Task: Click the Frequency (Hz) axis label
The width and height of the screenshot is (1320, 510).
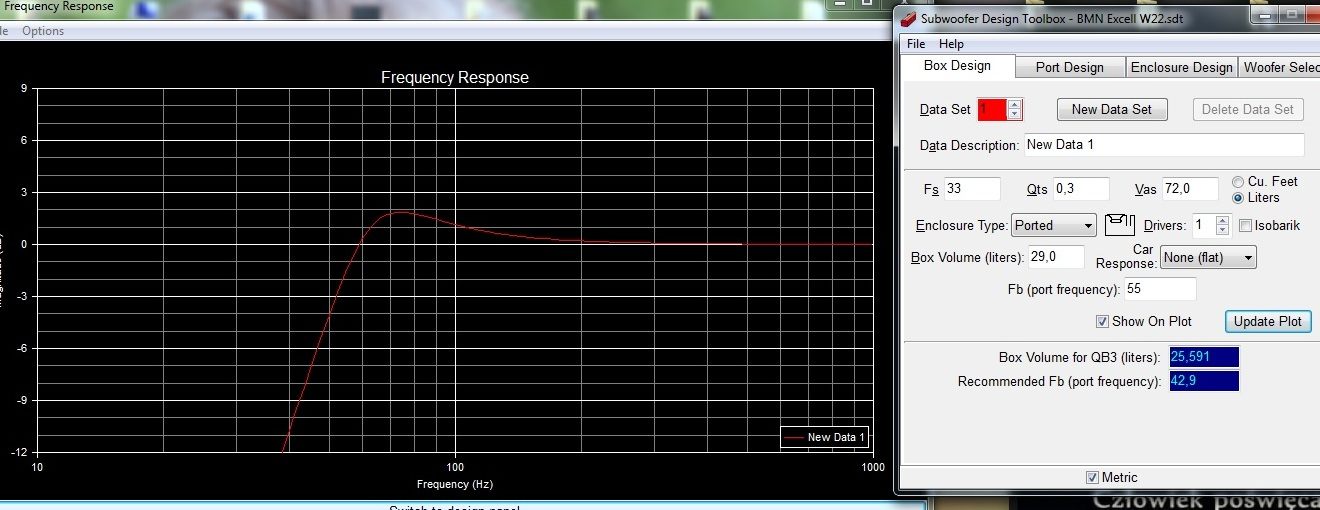Action: pos(455,484)
